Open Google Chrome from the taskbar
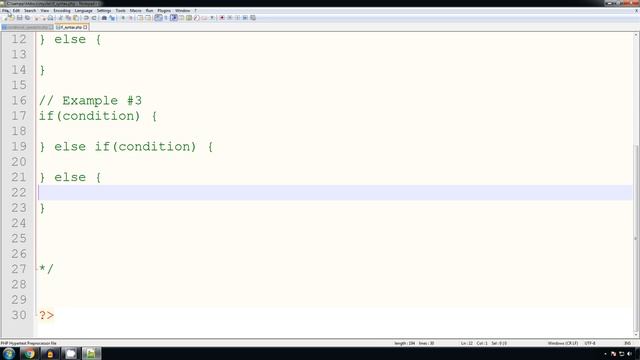The image size is (640, 360). (x=29, y=353)
